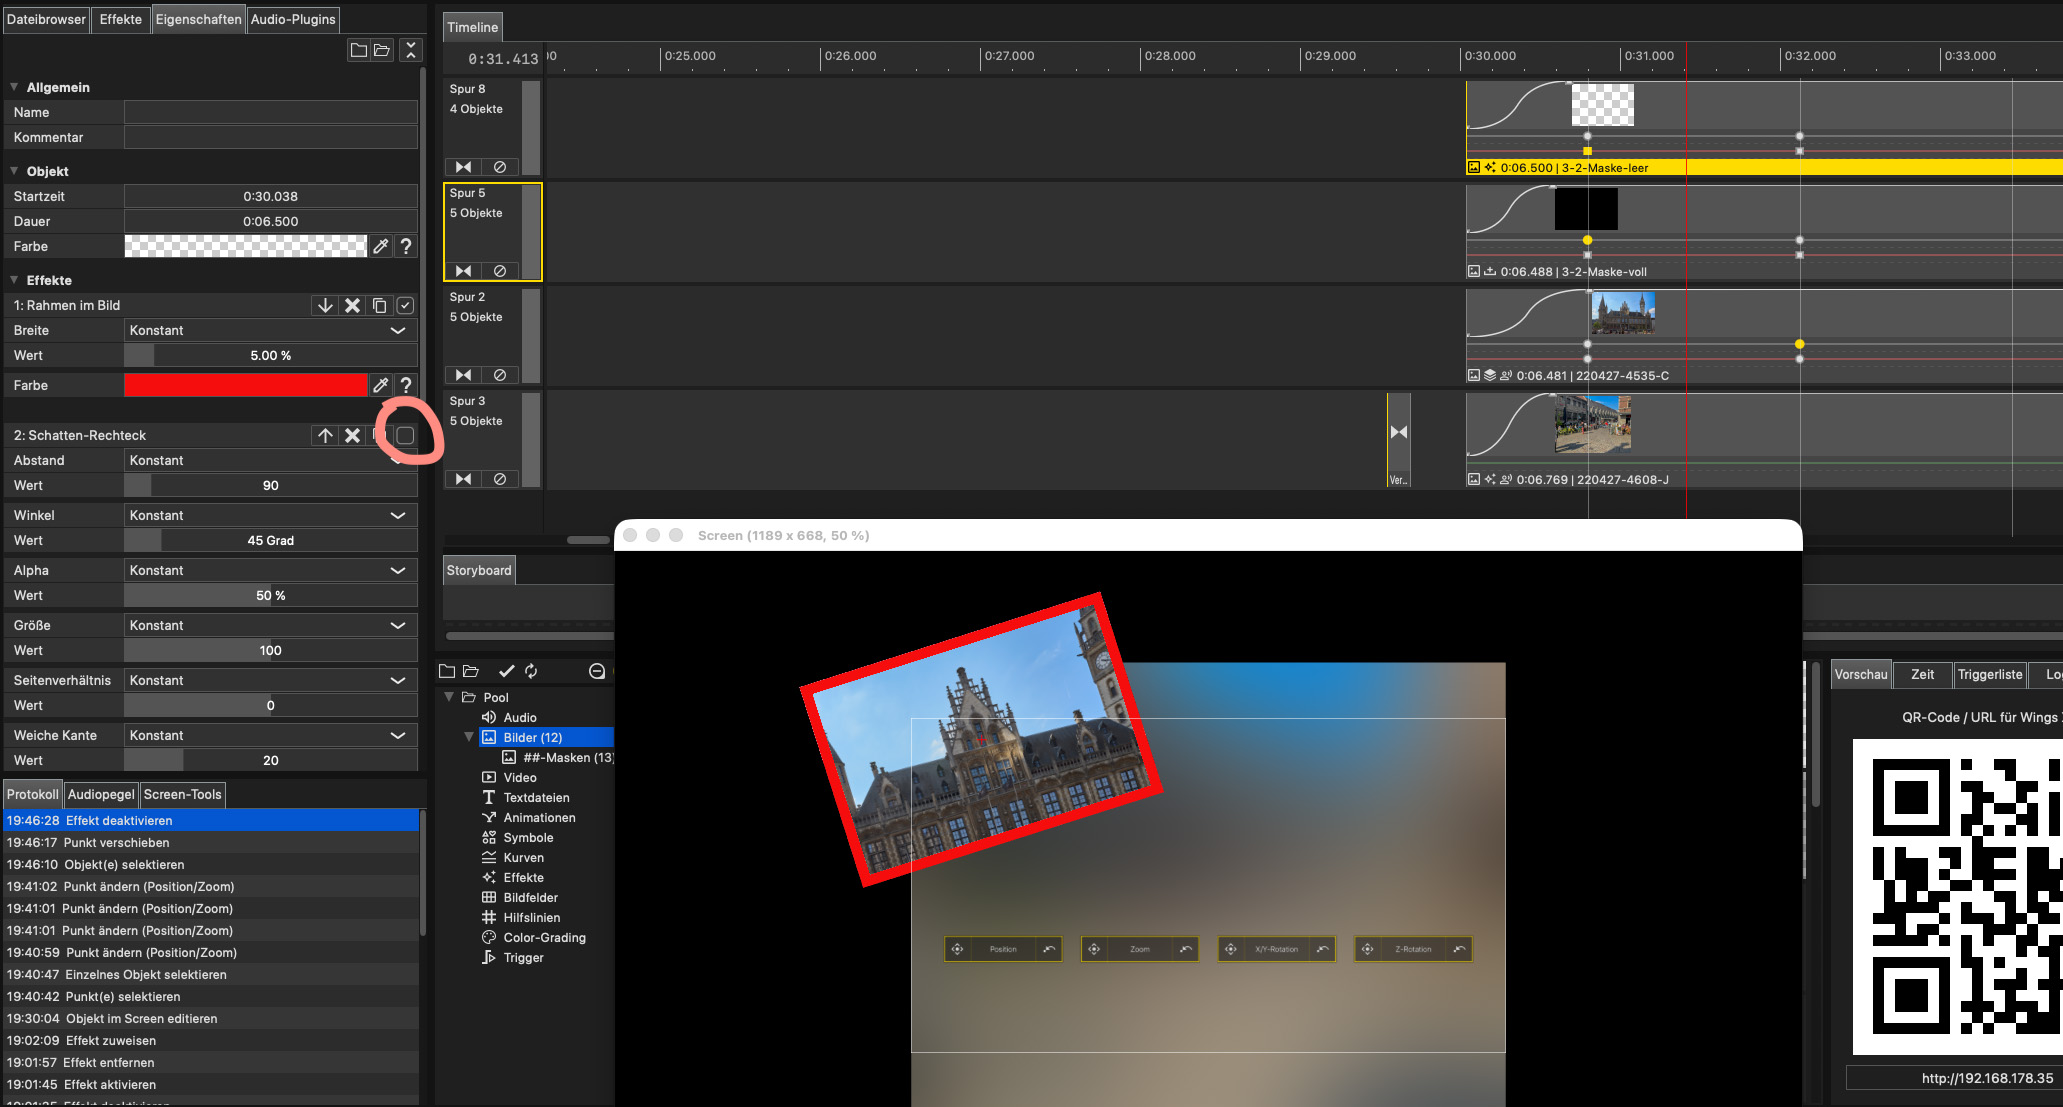2063x1107 pixels.
Task: Collapse the Bilder (12) tree node
Action: click(468, 738)
